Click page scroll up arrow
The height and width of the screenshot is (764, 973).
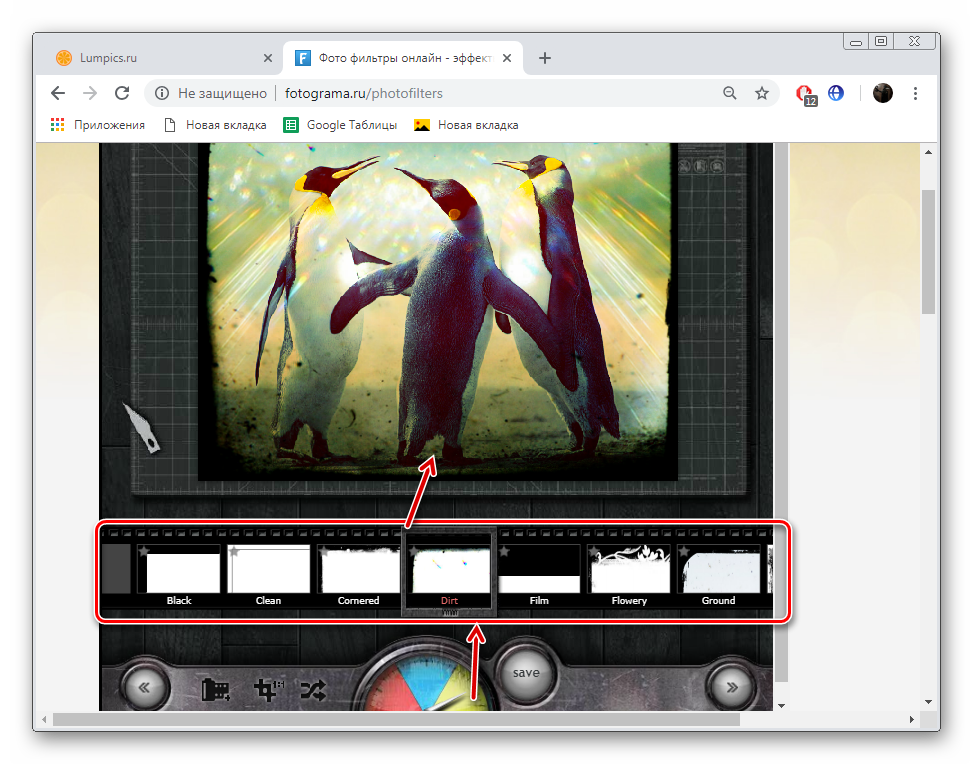coord(928,151)
